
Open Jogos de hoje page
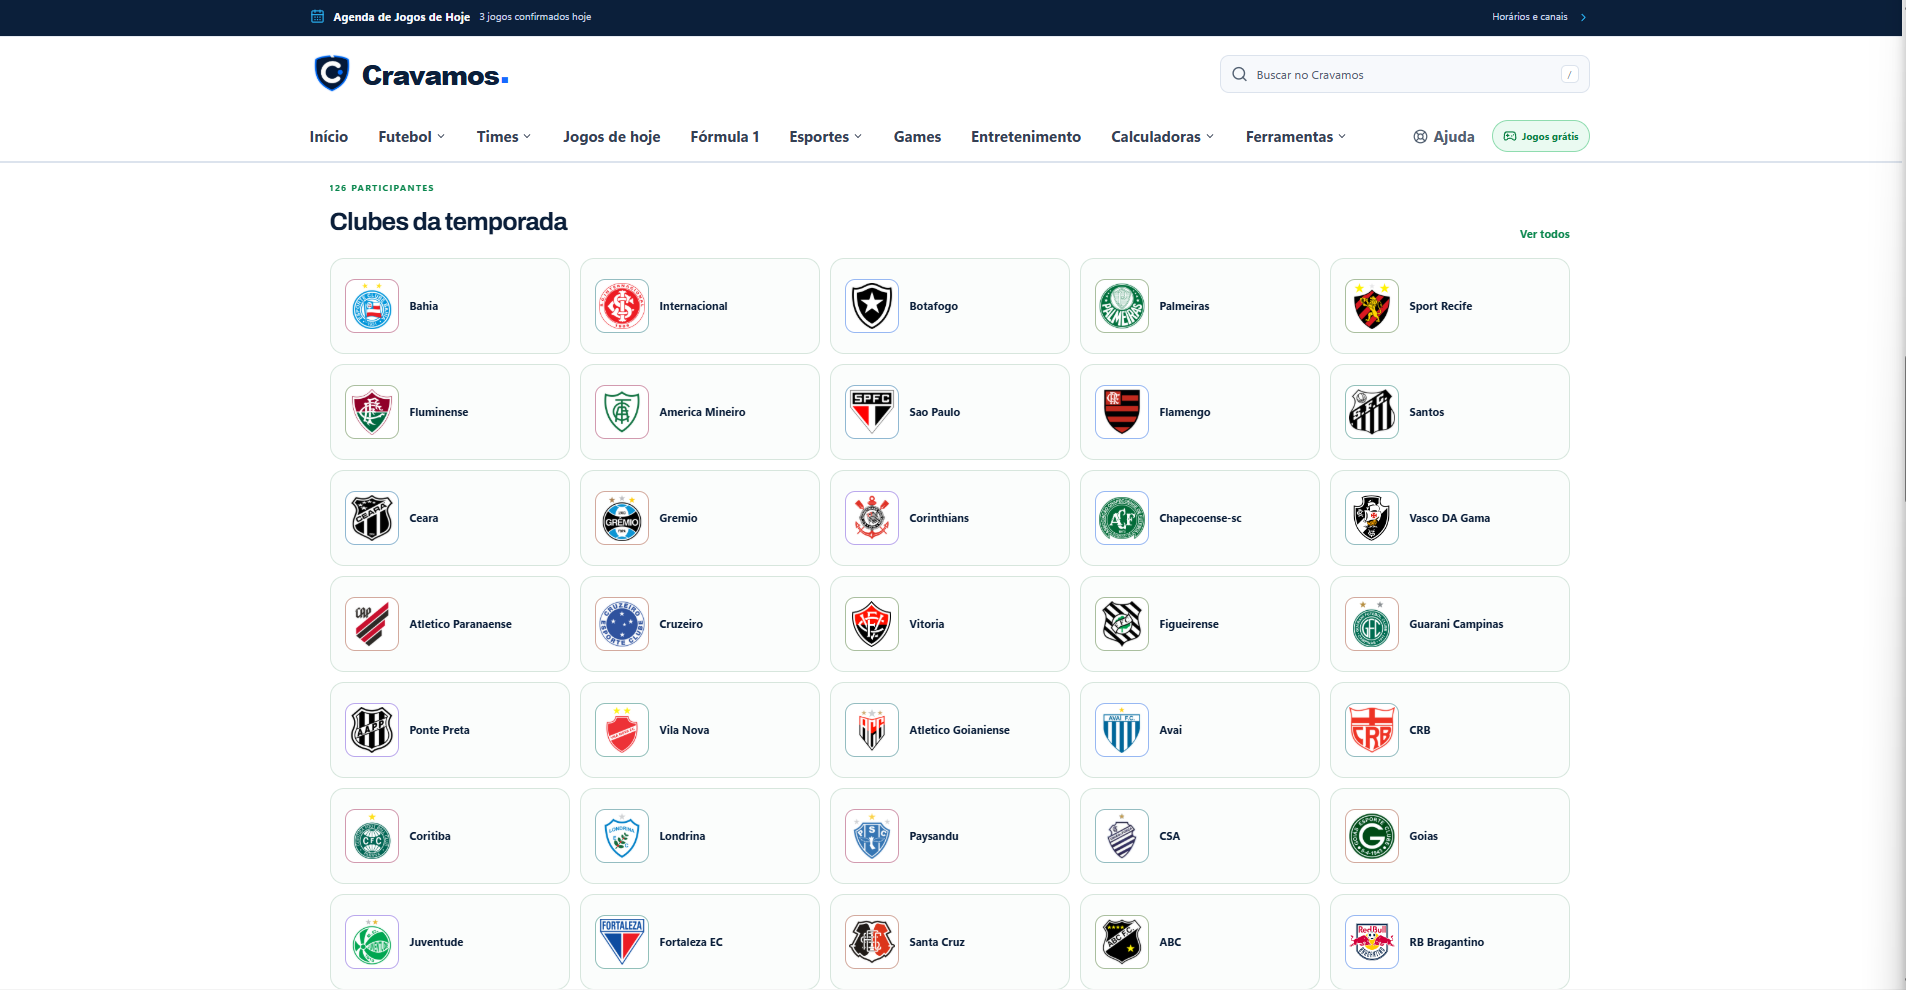pyautogui.click(x=612, y=136)
